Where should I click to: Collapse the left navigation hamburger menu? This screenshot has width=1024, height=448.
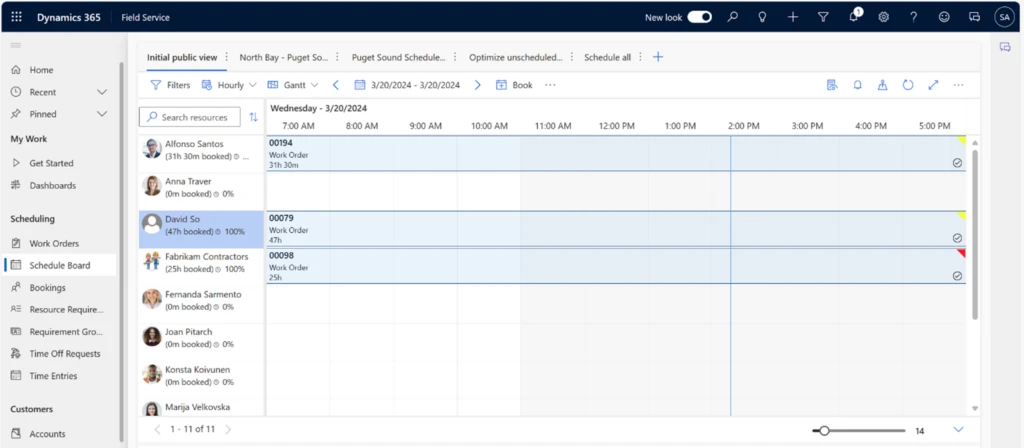point(16,46)
